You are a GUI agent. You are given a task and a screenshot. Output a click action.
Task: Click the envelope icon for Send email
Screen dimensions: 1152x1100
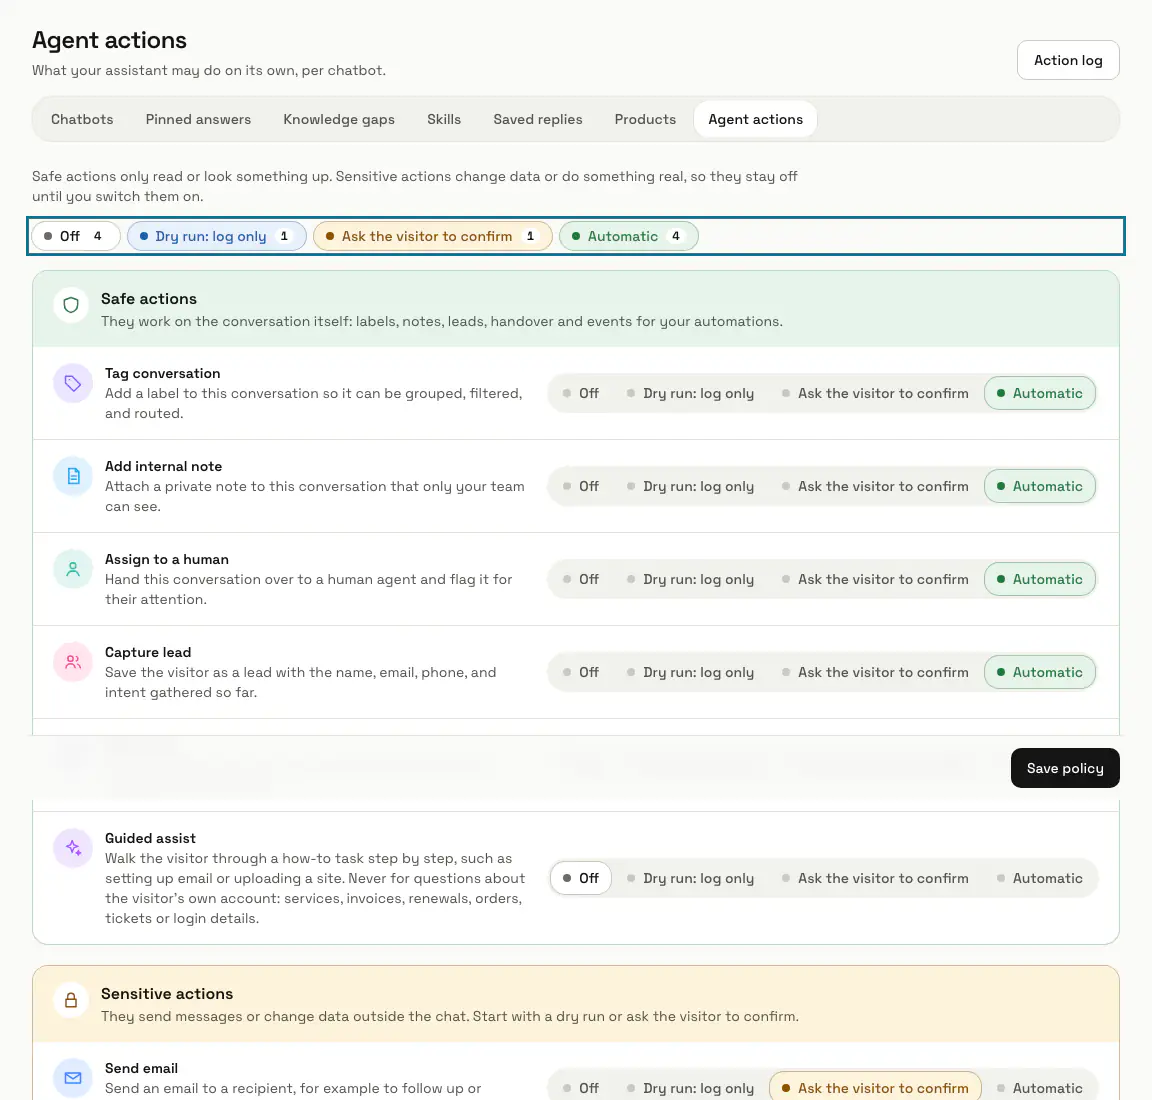(73, 1078)
